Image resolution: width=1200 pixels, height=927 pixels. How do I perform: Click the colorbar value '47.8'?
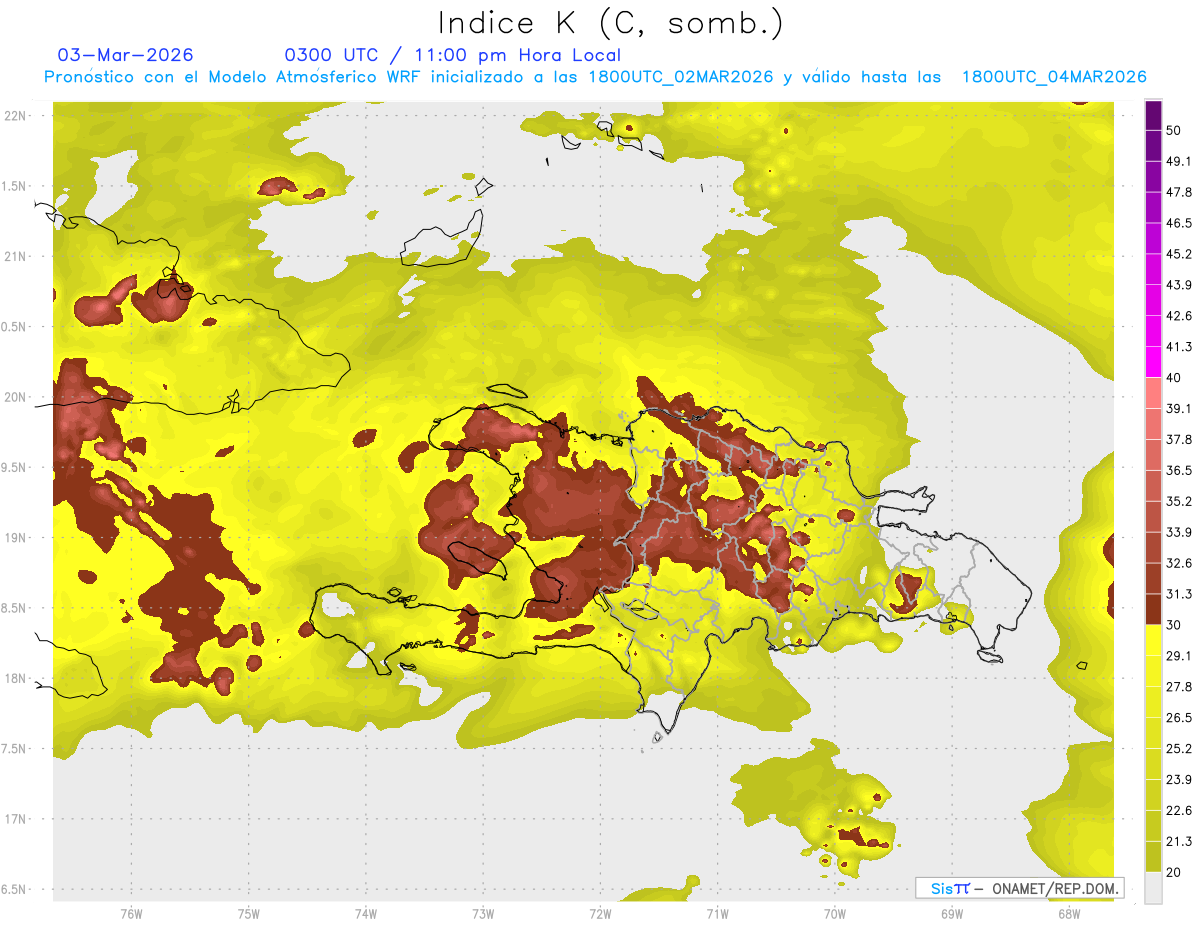point(1178,192)
